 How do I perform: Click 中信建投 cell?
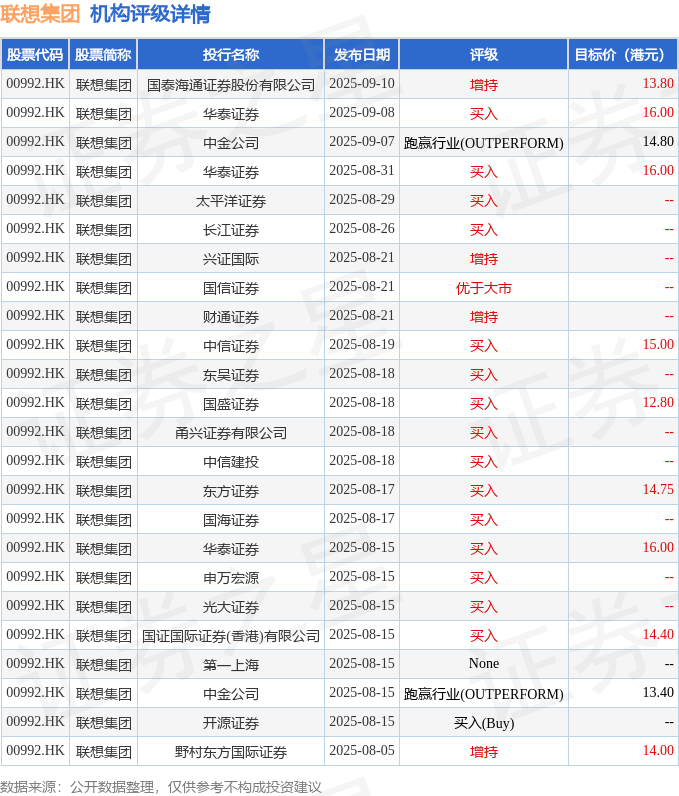[x=231, y=461]
